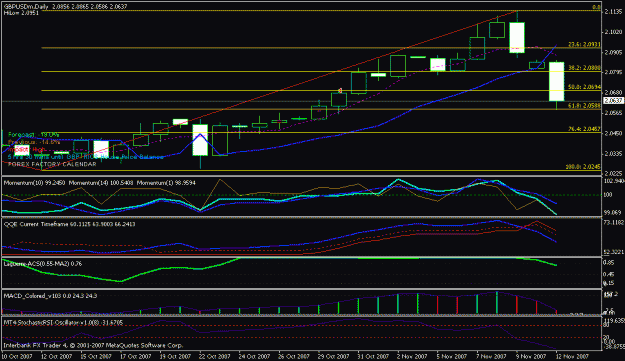Click the MACD_Colored_v103 indicator label
This screenshot has width=625, height=361.
click(50, 296)
